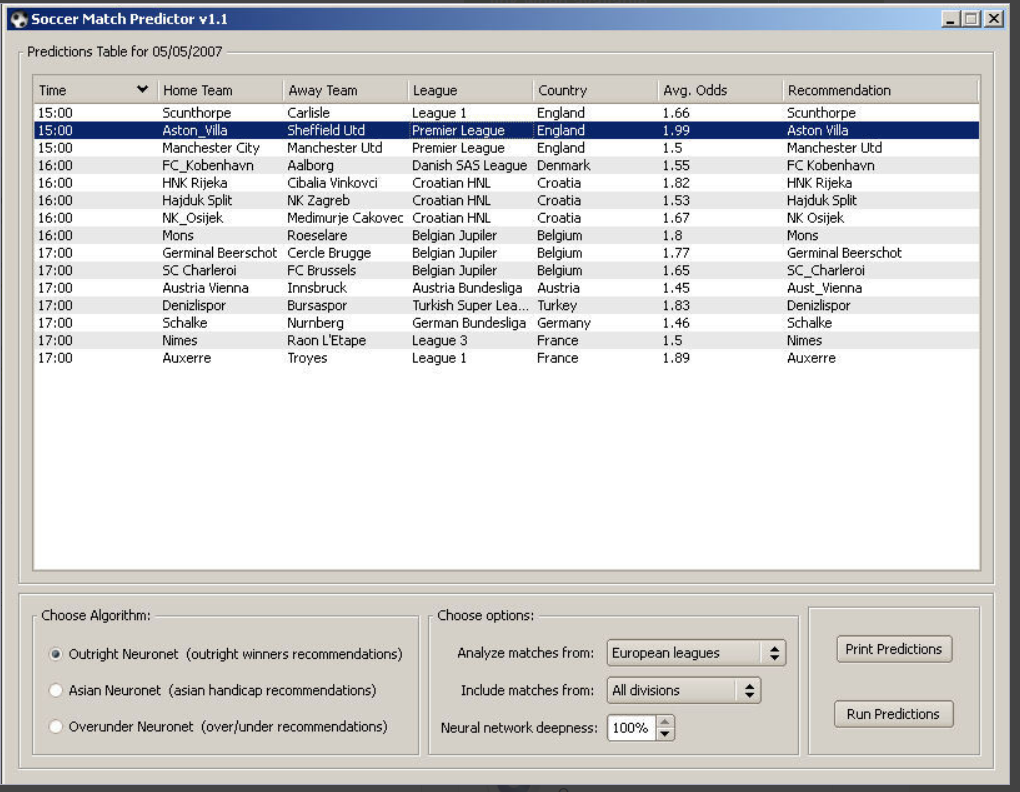Minimize the Soccer Match Predictor window

click(951, 19)
